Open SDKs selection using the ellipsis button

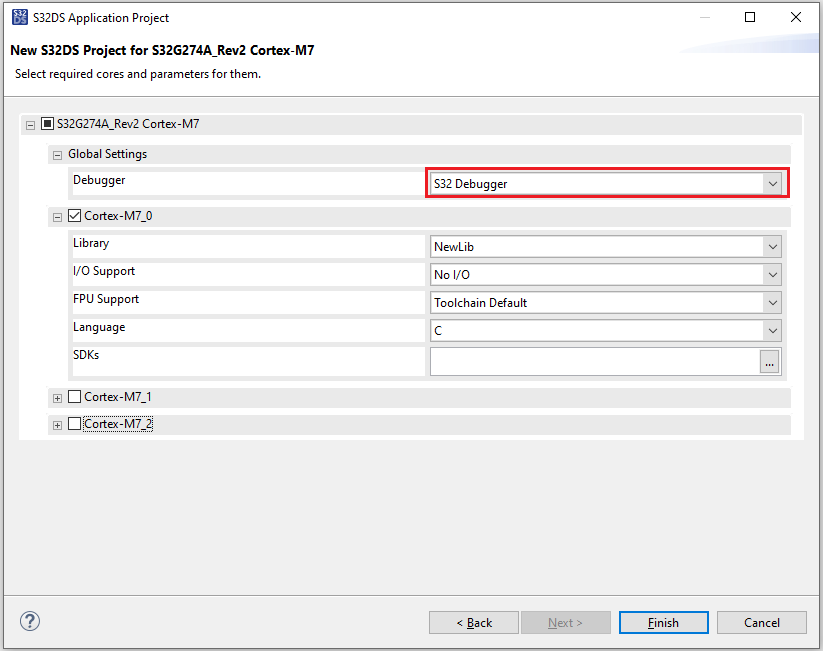pyautogui.click(x=769, y=362)
